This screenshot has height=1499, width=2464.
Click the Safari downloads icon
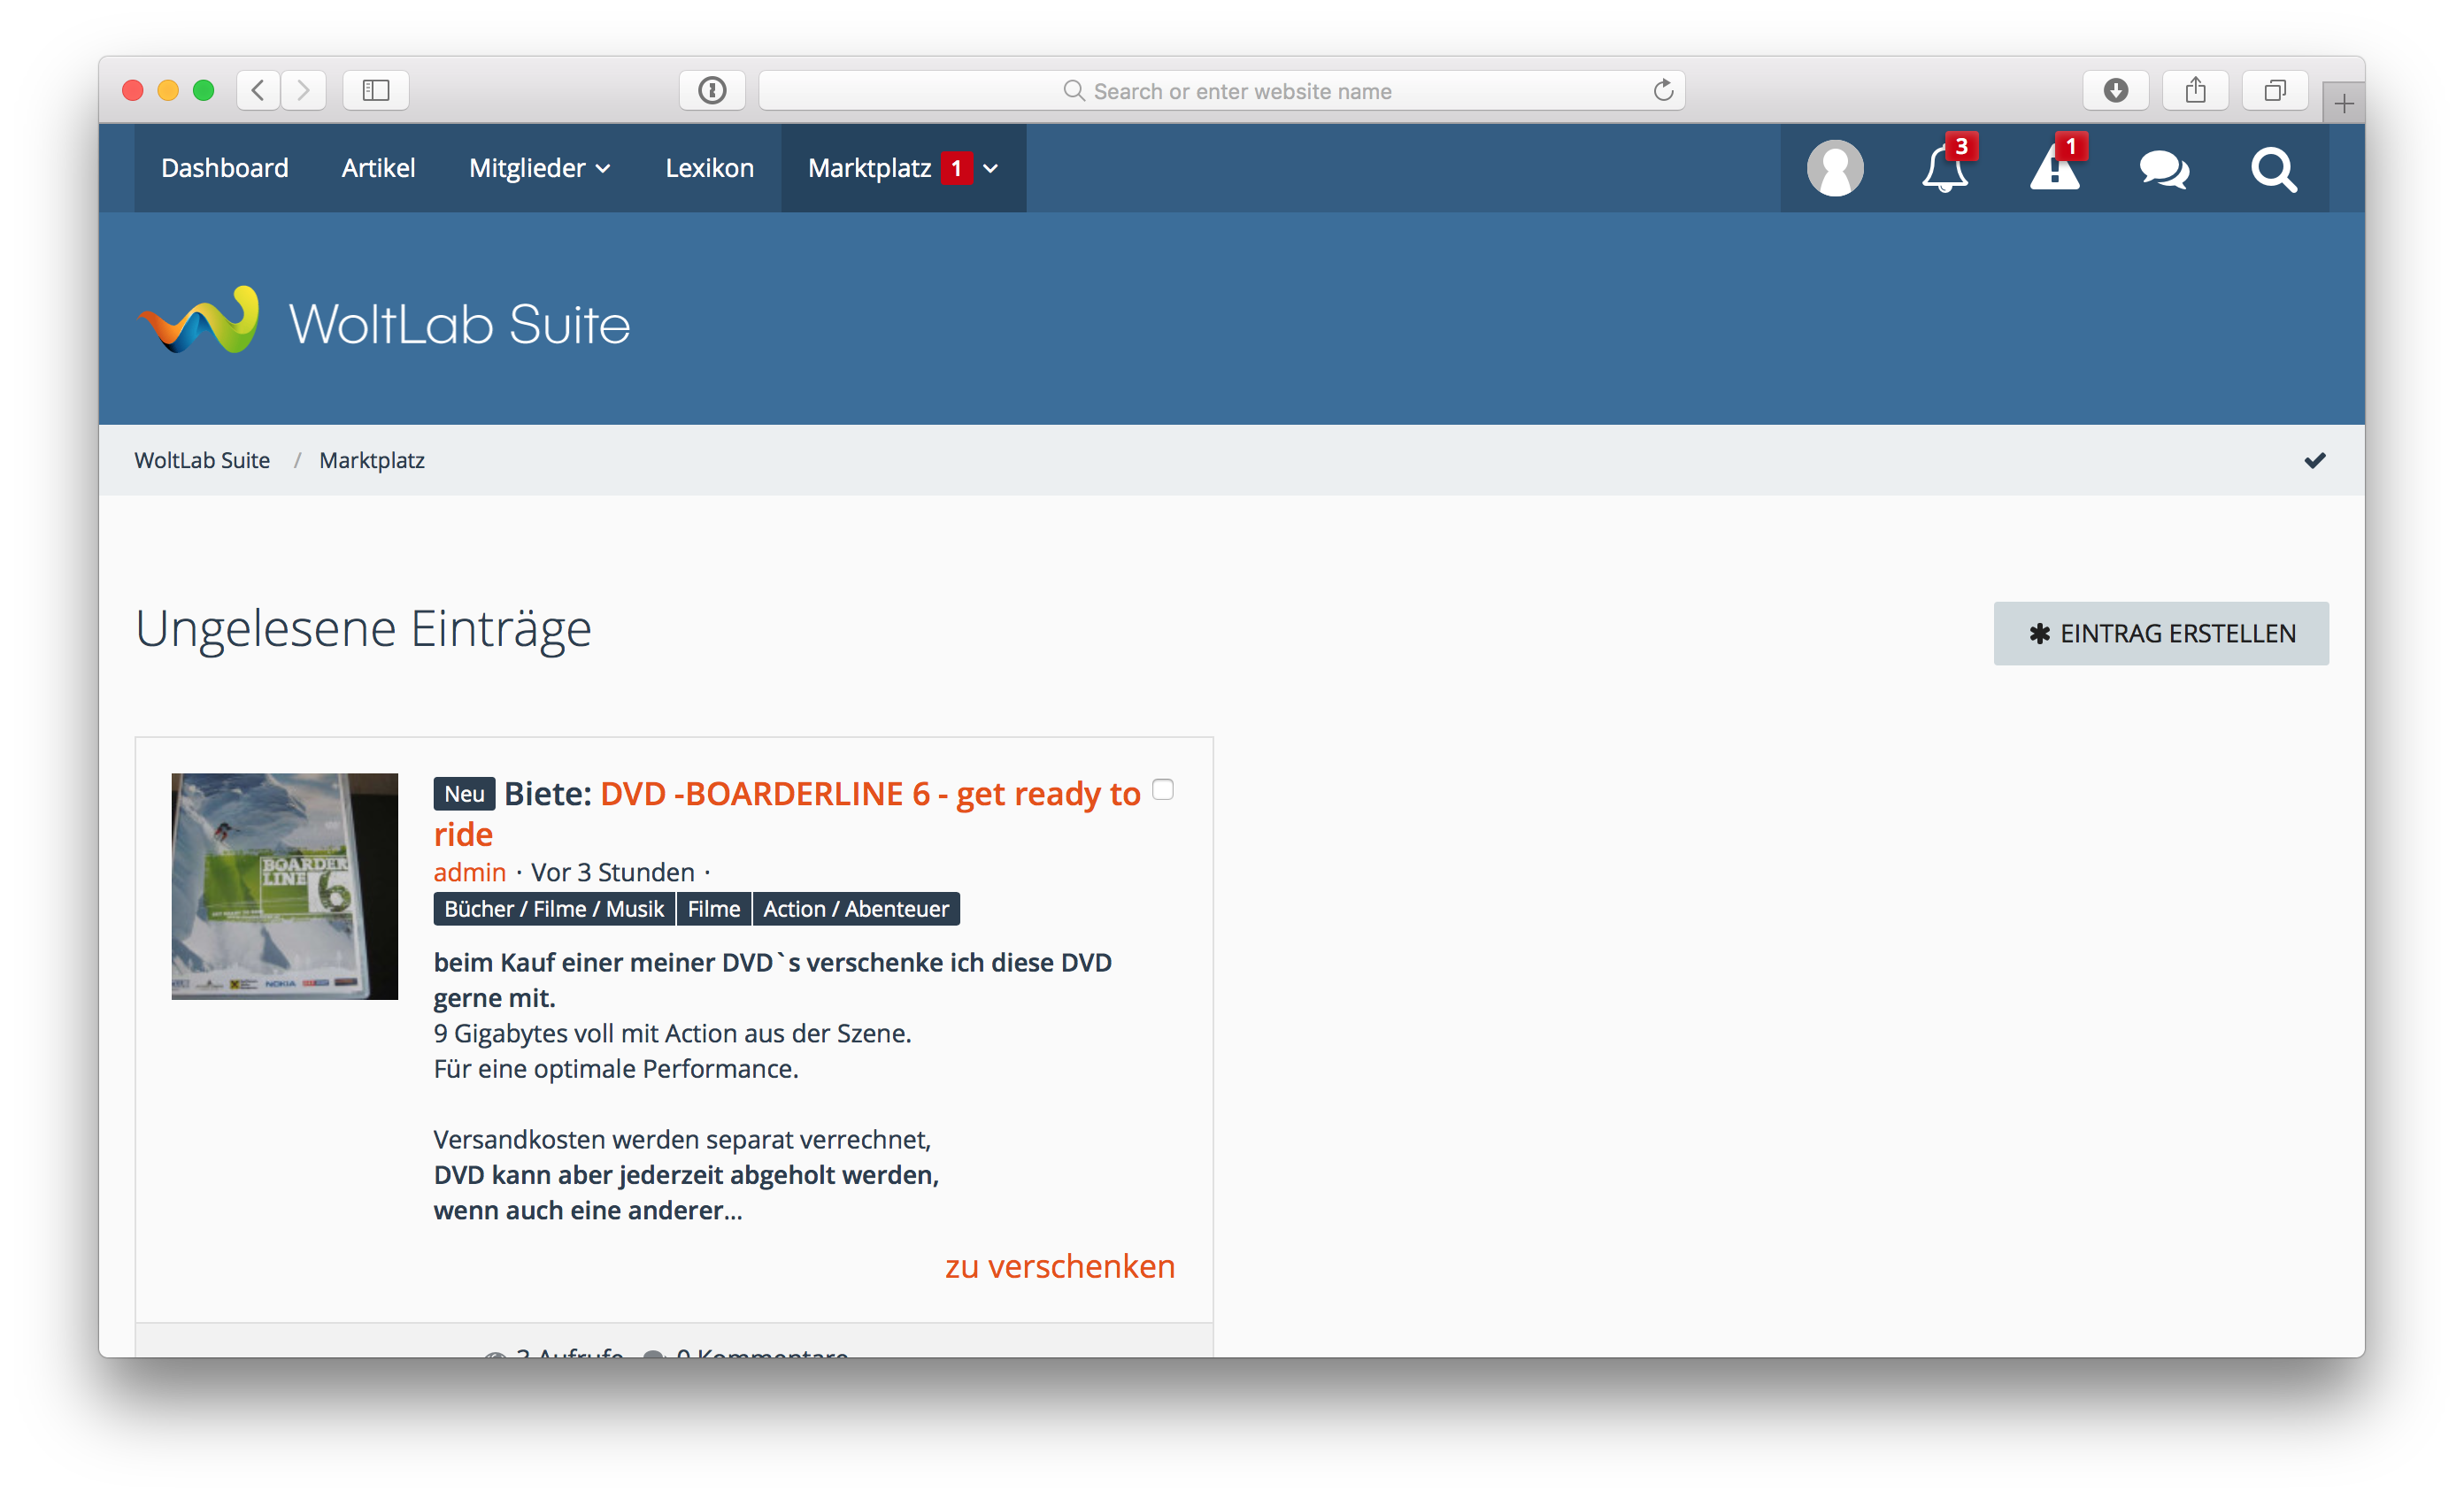point(2115,91)
